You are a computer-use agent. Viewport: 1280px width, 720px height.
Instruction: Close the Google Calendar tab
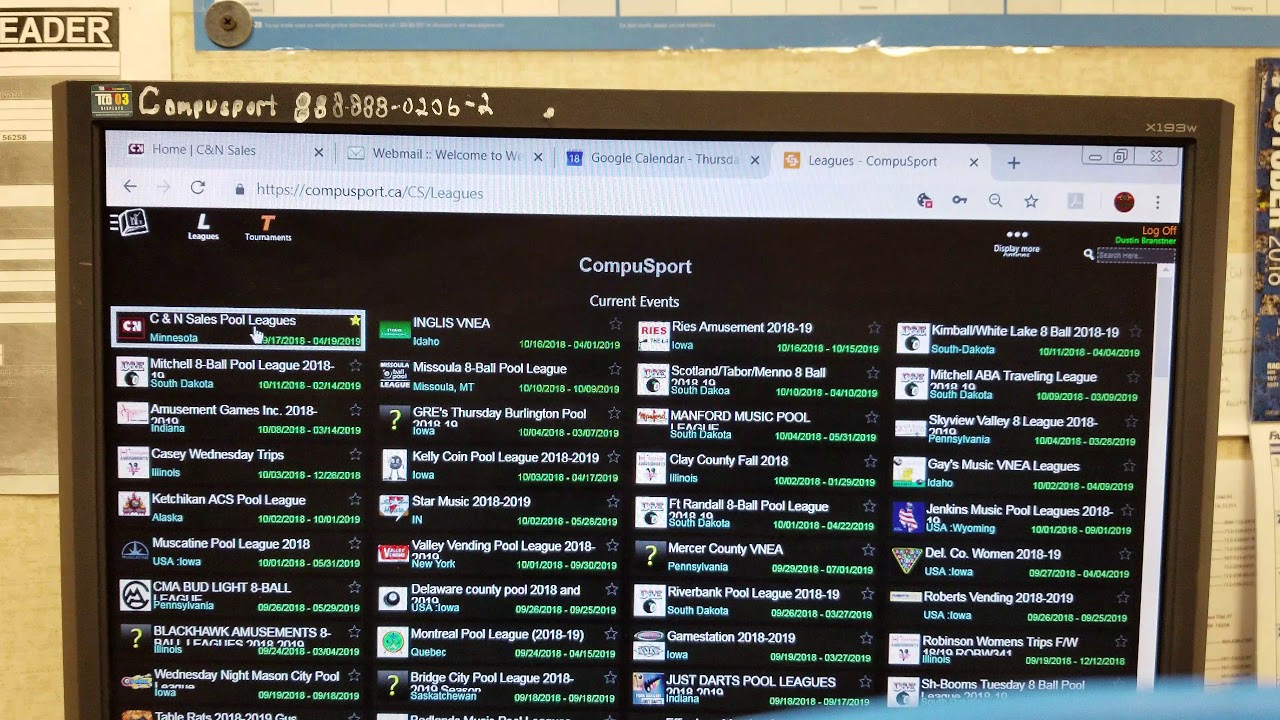pos(755,160)
